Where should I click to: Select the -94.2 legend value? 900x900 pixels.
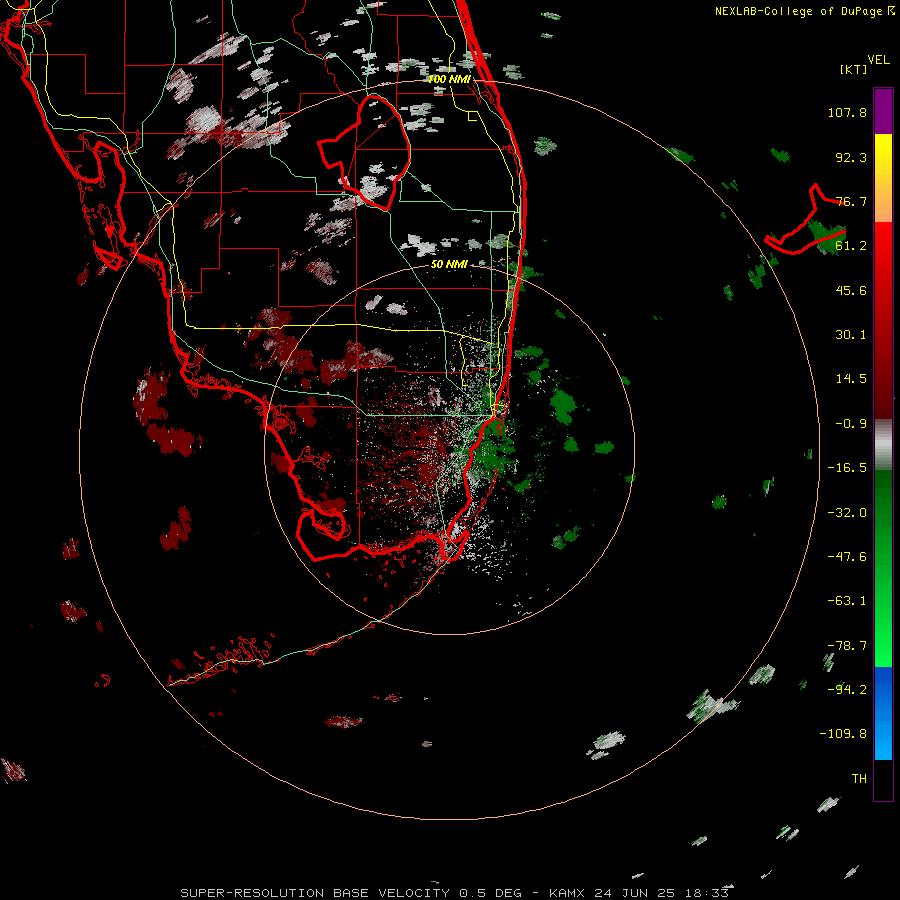tap(847, 689)
